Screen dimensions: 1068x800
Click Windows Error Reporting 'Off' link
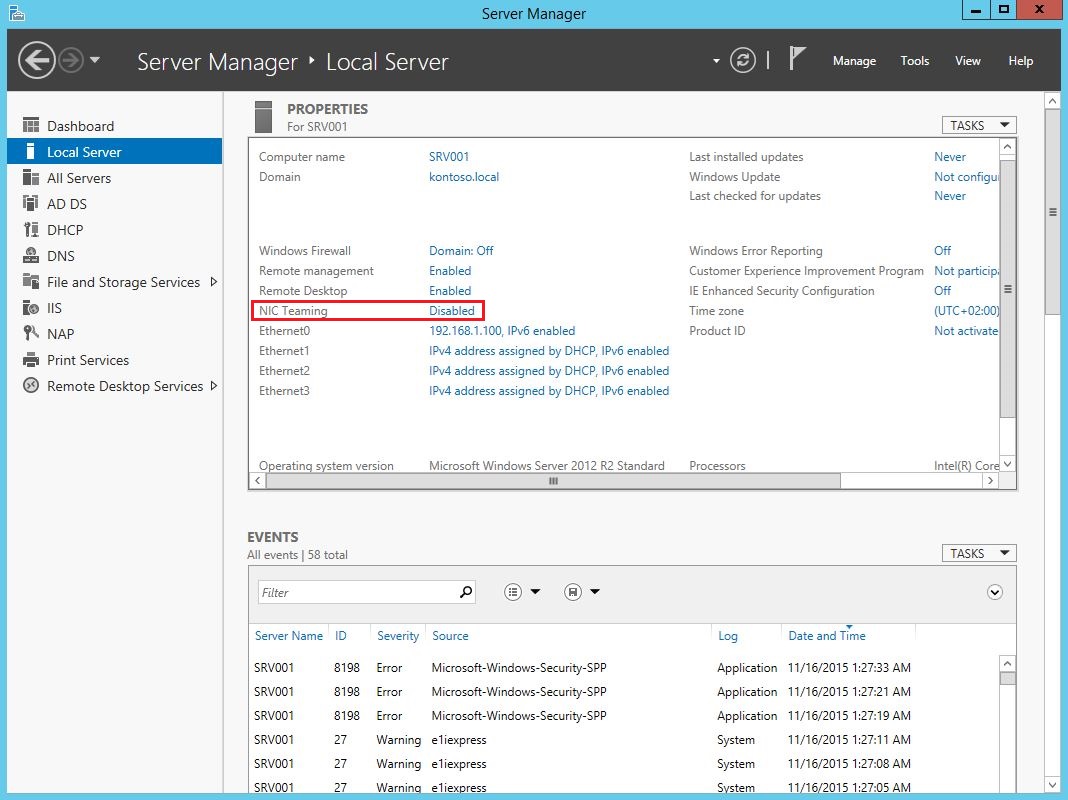point(943,251)
